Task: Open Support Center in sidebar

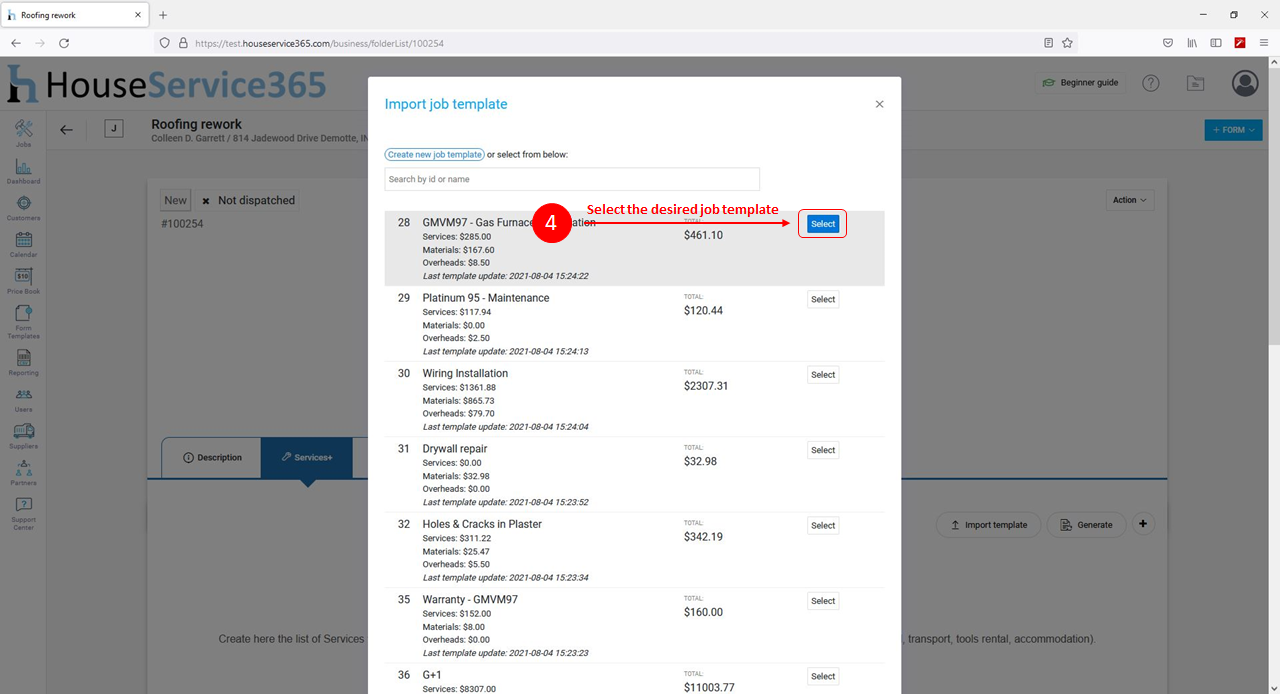Action: click(24, 513)
